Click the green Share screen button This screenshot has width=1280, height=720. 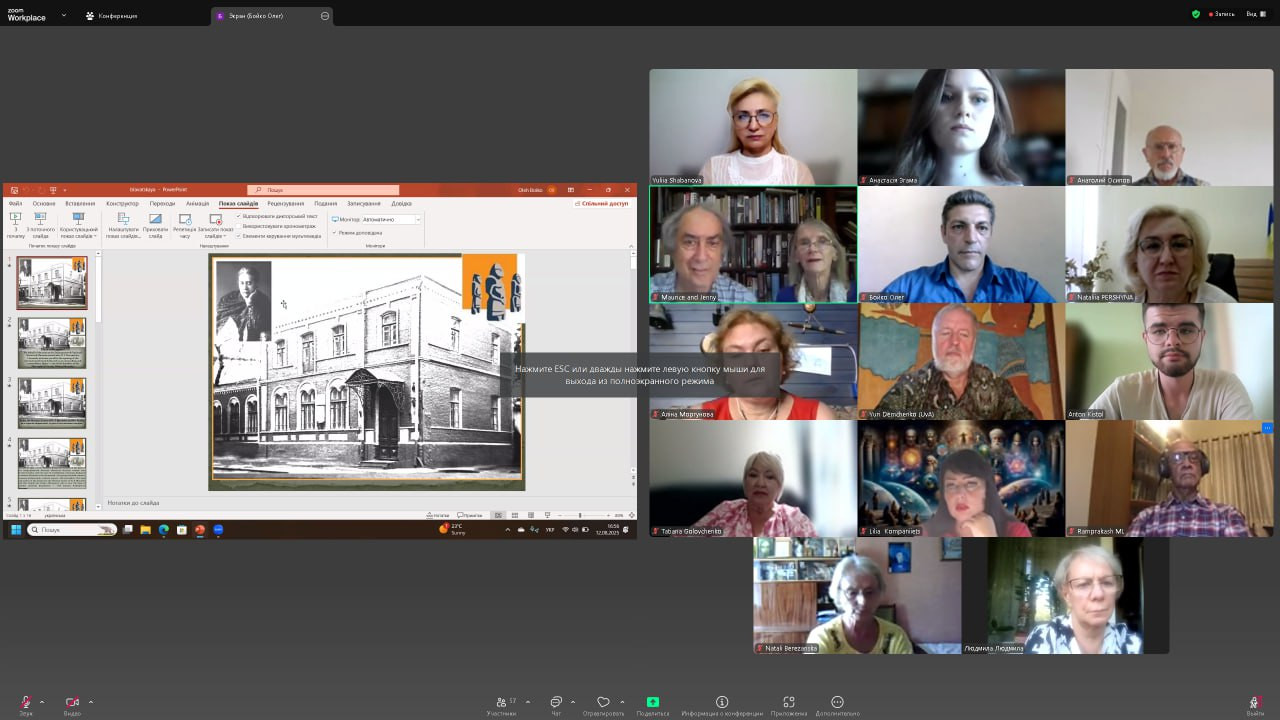[653, 703]
